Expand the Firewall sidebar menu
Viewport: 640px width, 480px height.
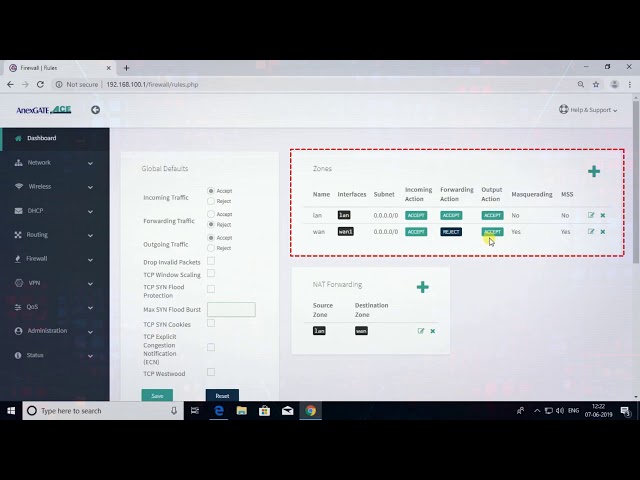point(55,259)
